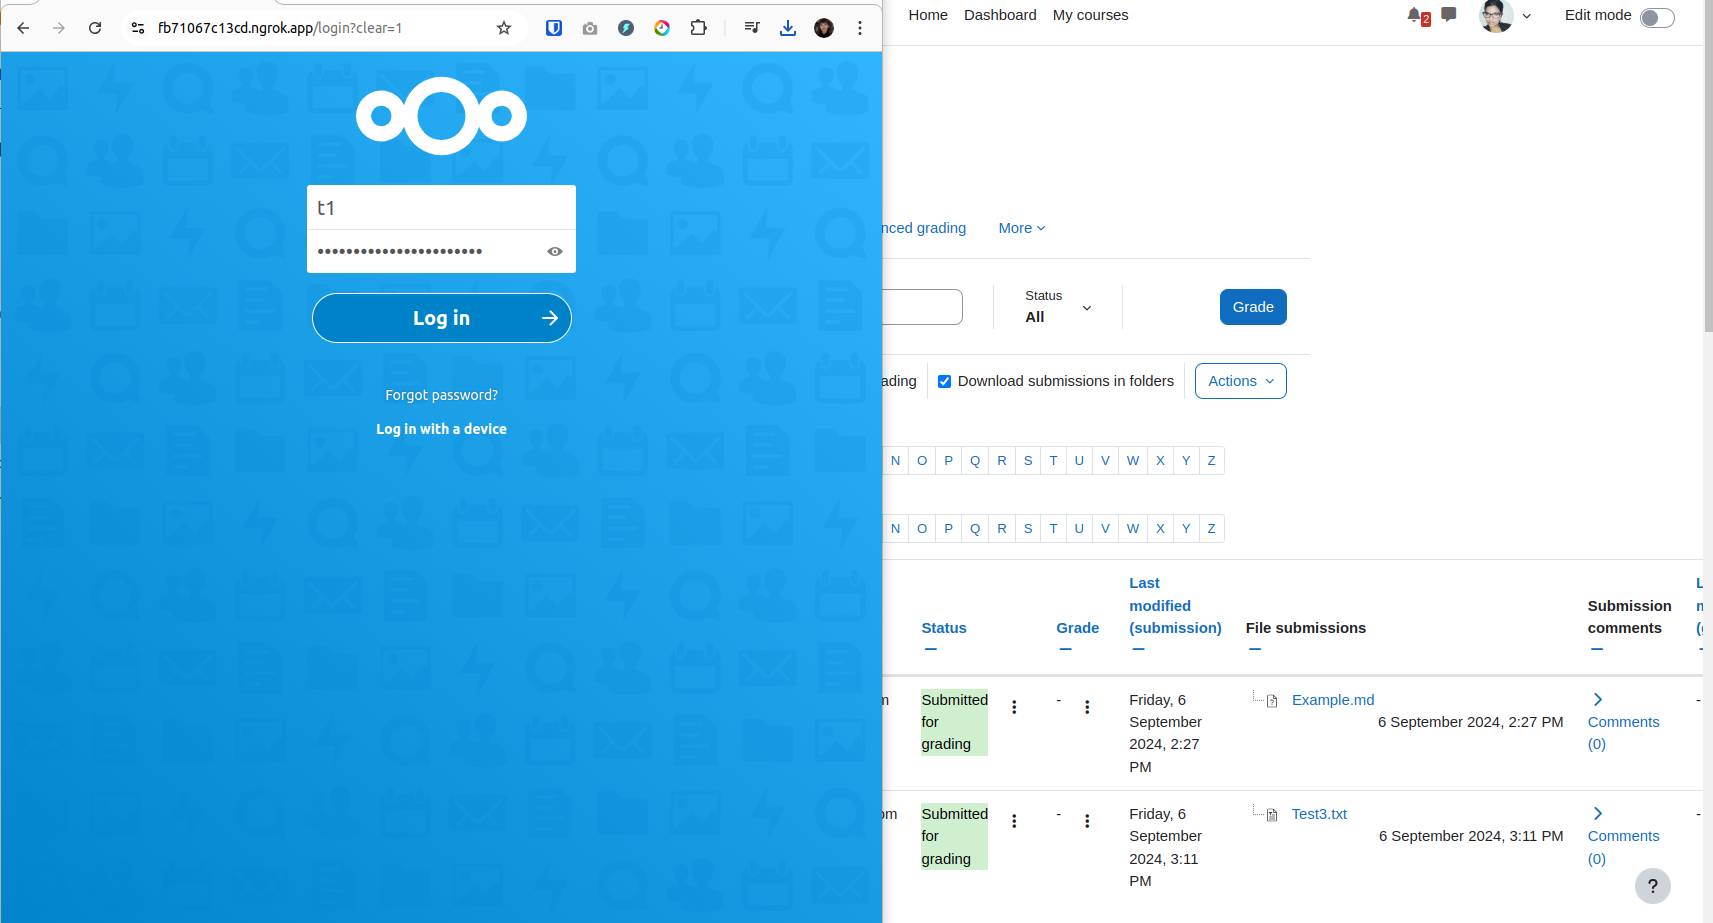Screen dimensions: 1713x923
Task: Filter first name by letter Q
Action: pos(975,460)
